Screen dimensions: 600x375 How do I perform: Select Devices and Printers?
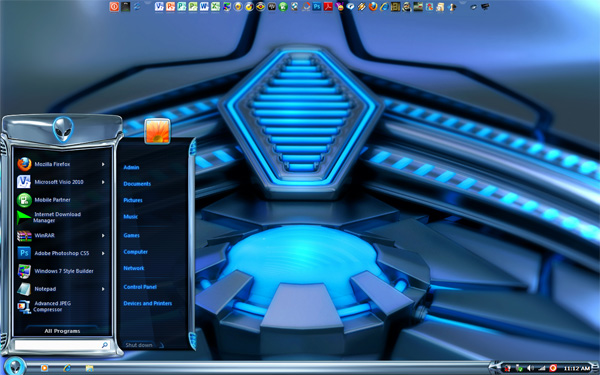tap(148, 303)
